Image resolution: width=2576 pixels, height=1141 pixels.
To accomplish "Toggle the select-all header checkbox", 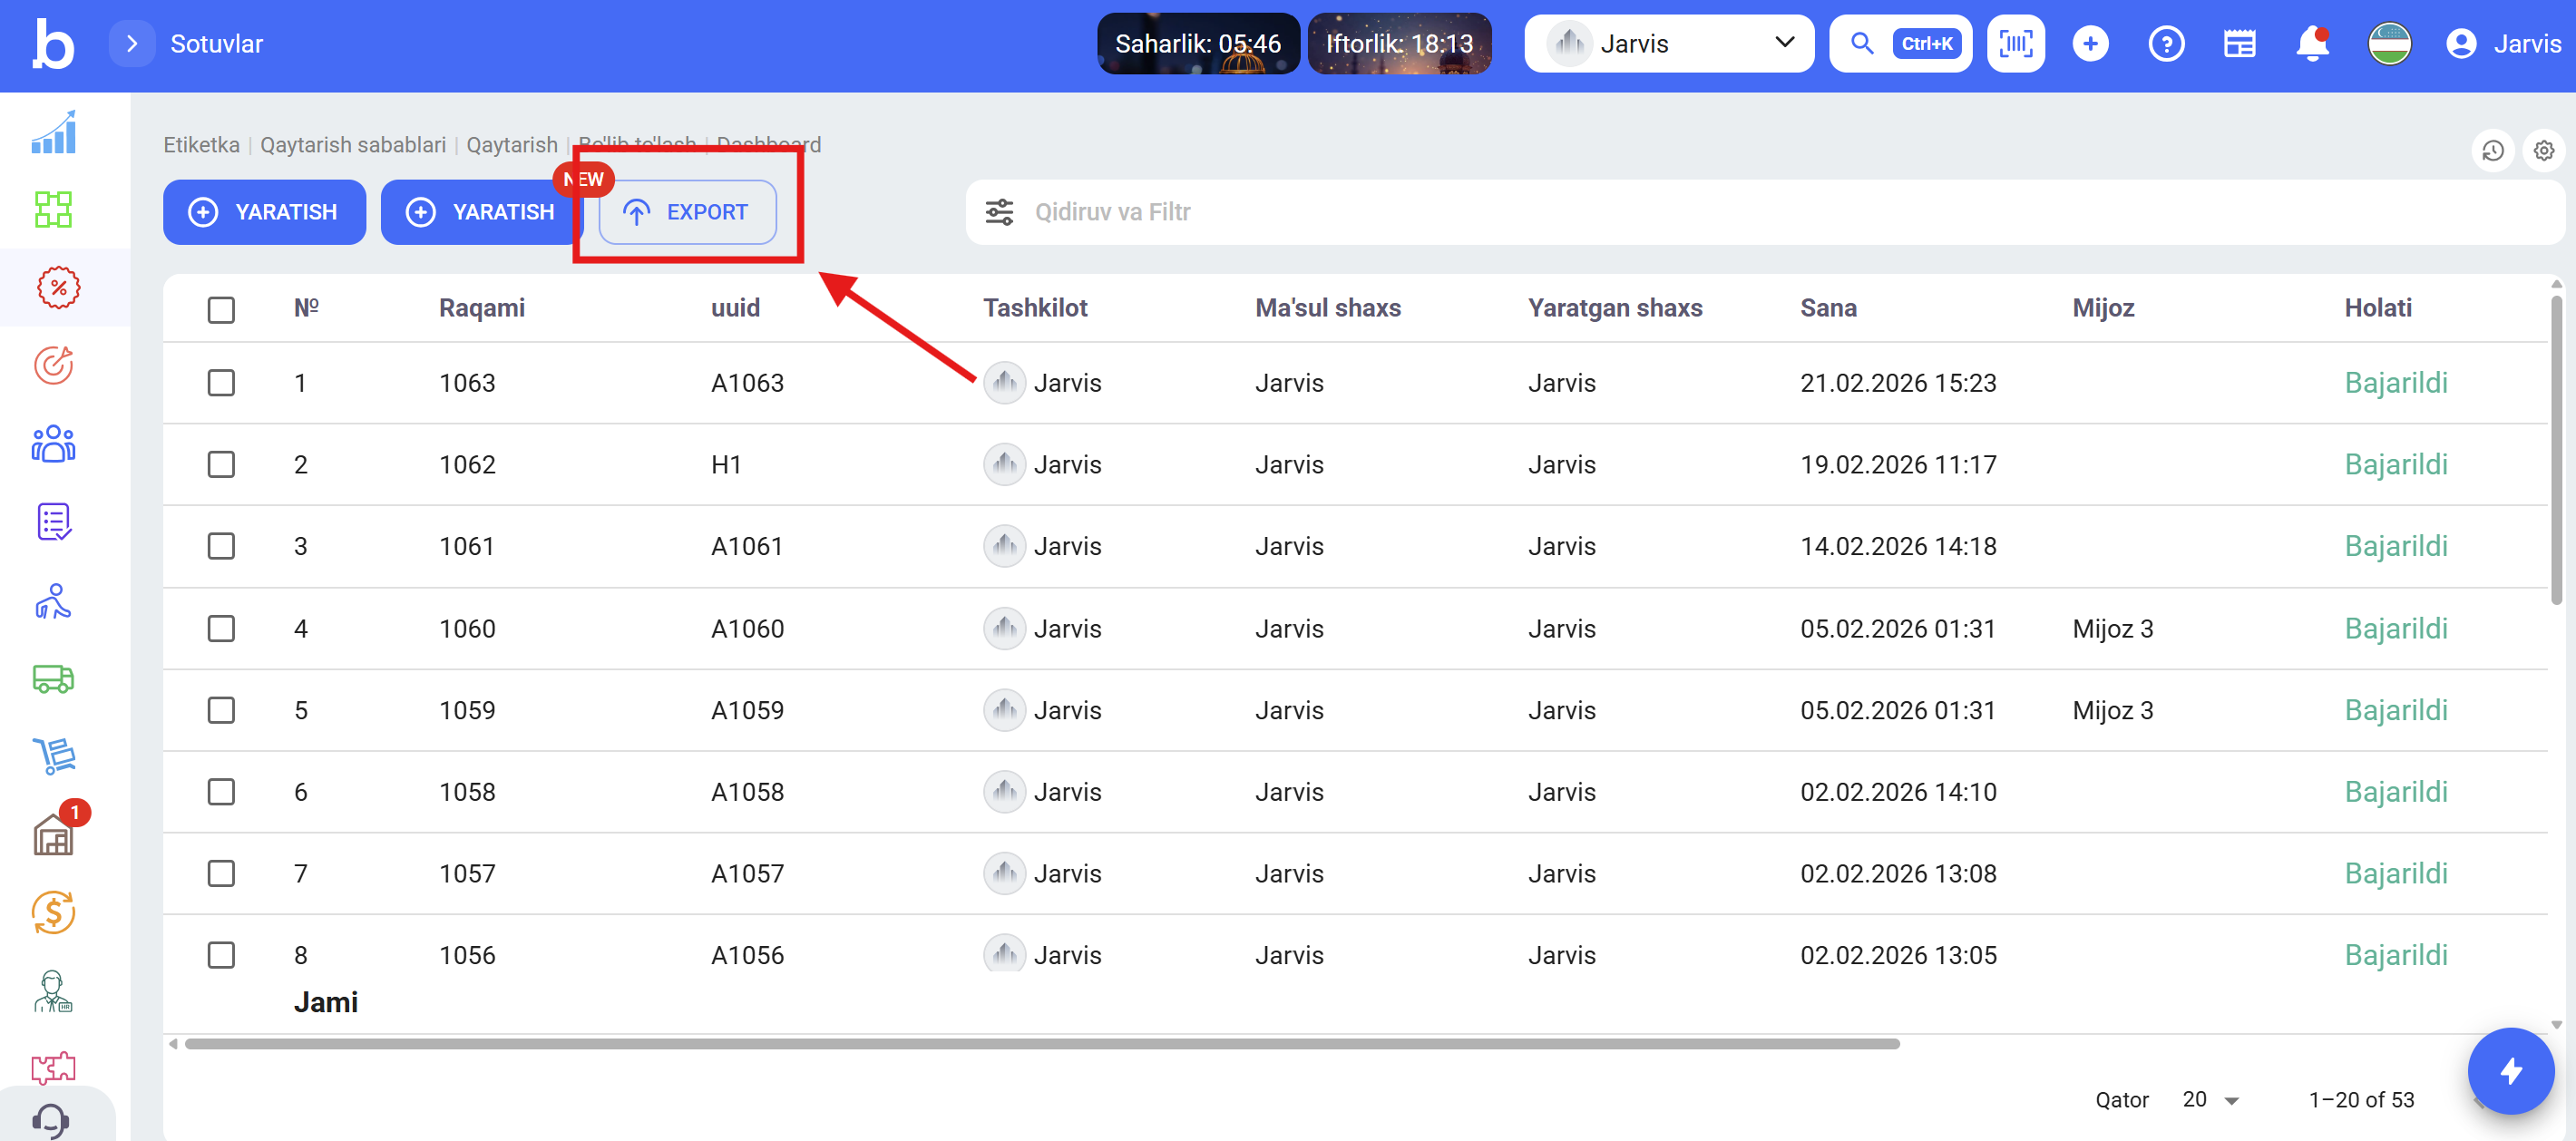I will point(221,309).
